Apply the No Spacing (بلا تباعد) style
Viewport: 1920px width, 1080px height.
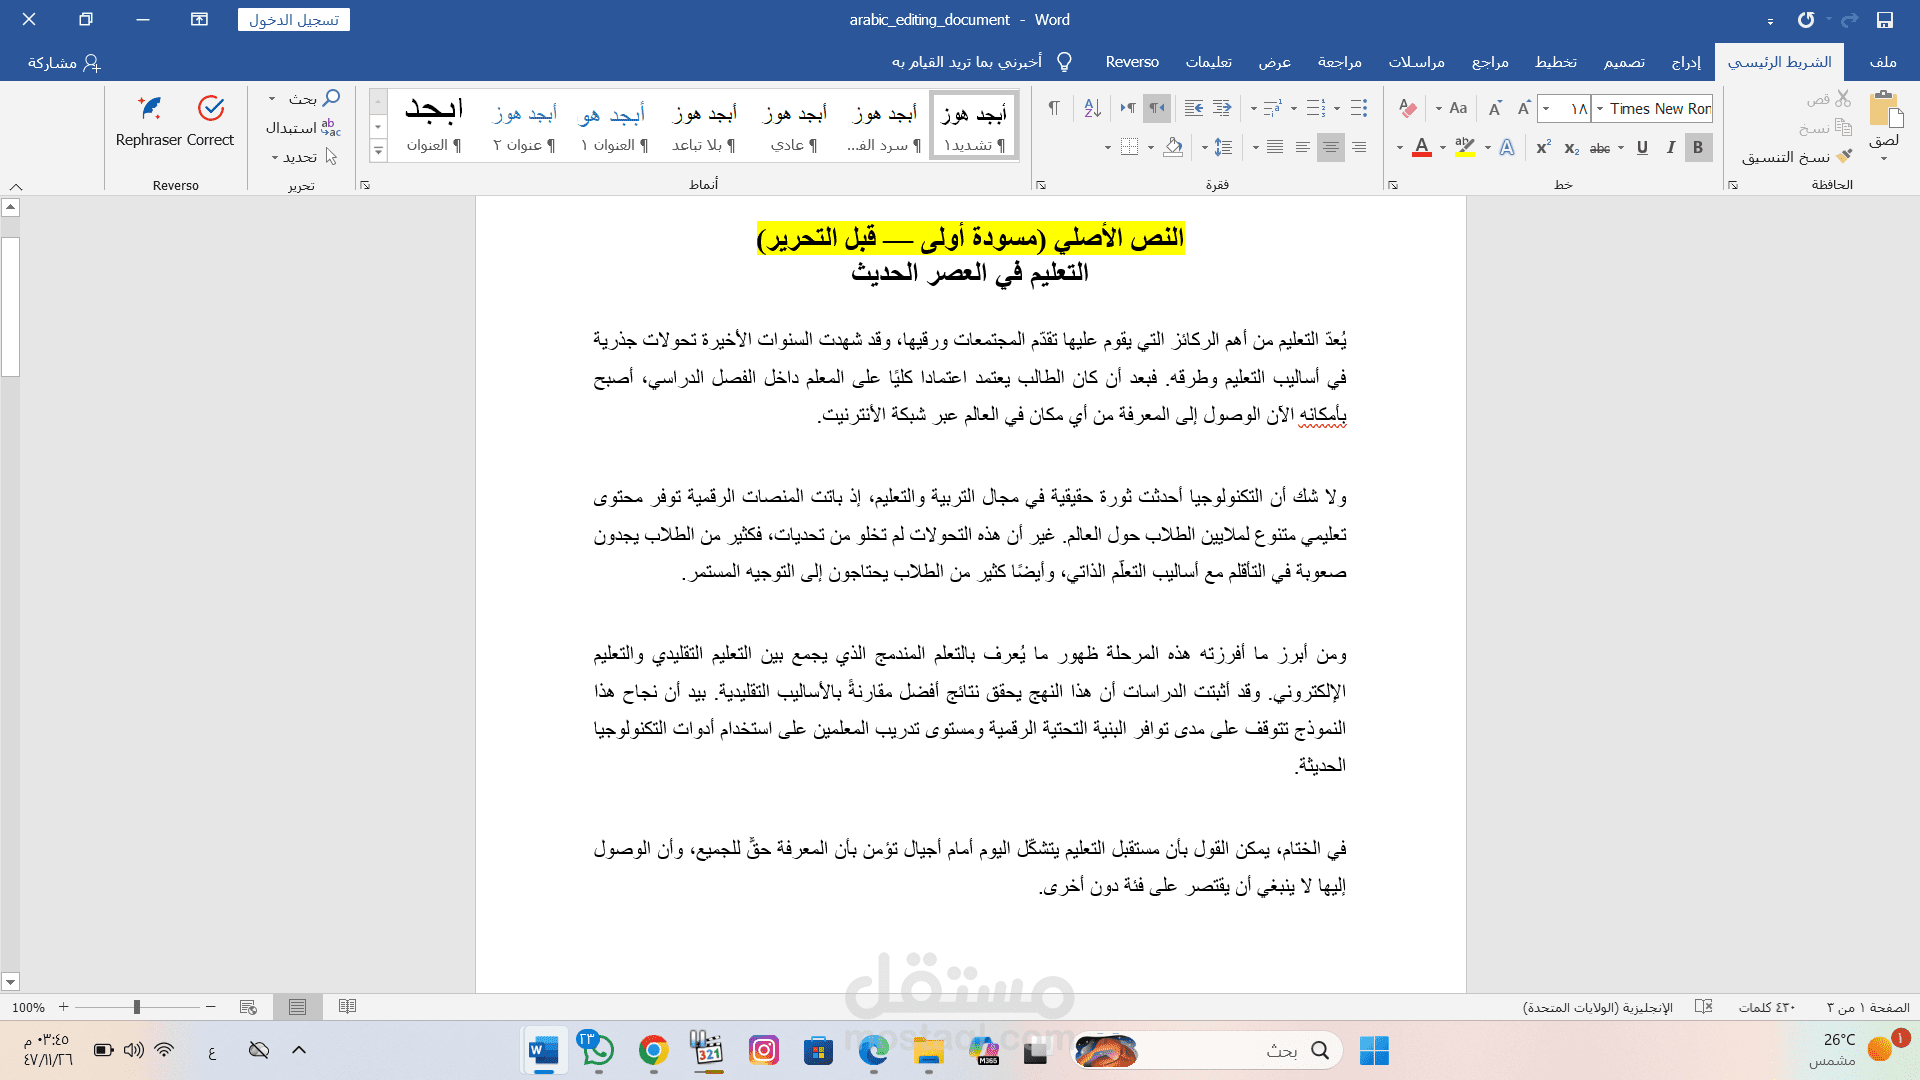tap(705, 126)
